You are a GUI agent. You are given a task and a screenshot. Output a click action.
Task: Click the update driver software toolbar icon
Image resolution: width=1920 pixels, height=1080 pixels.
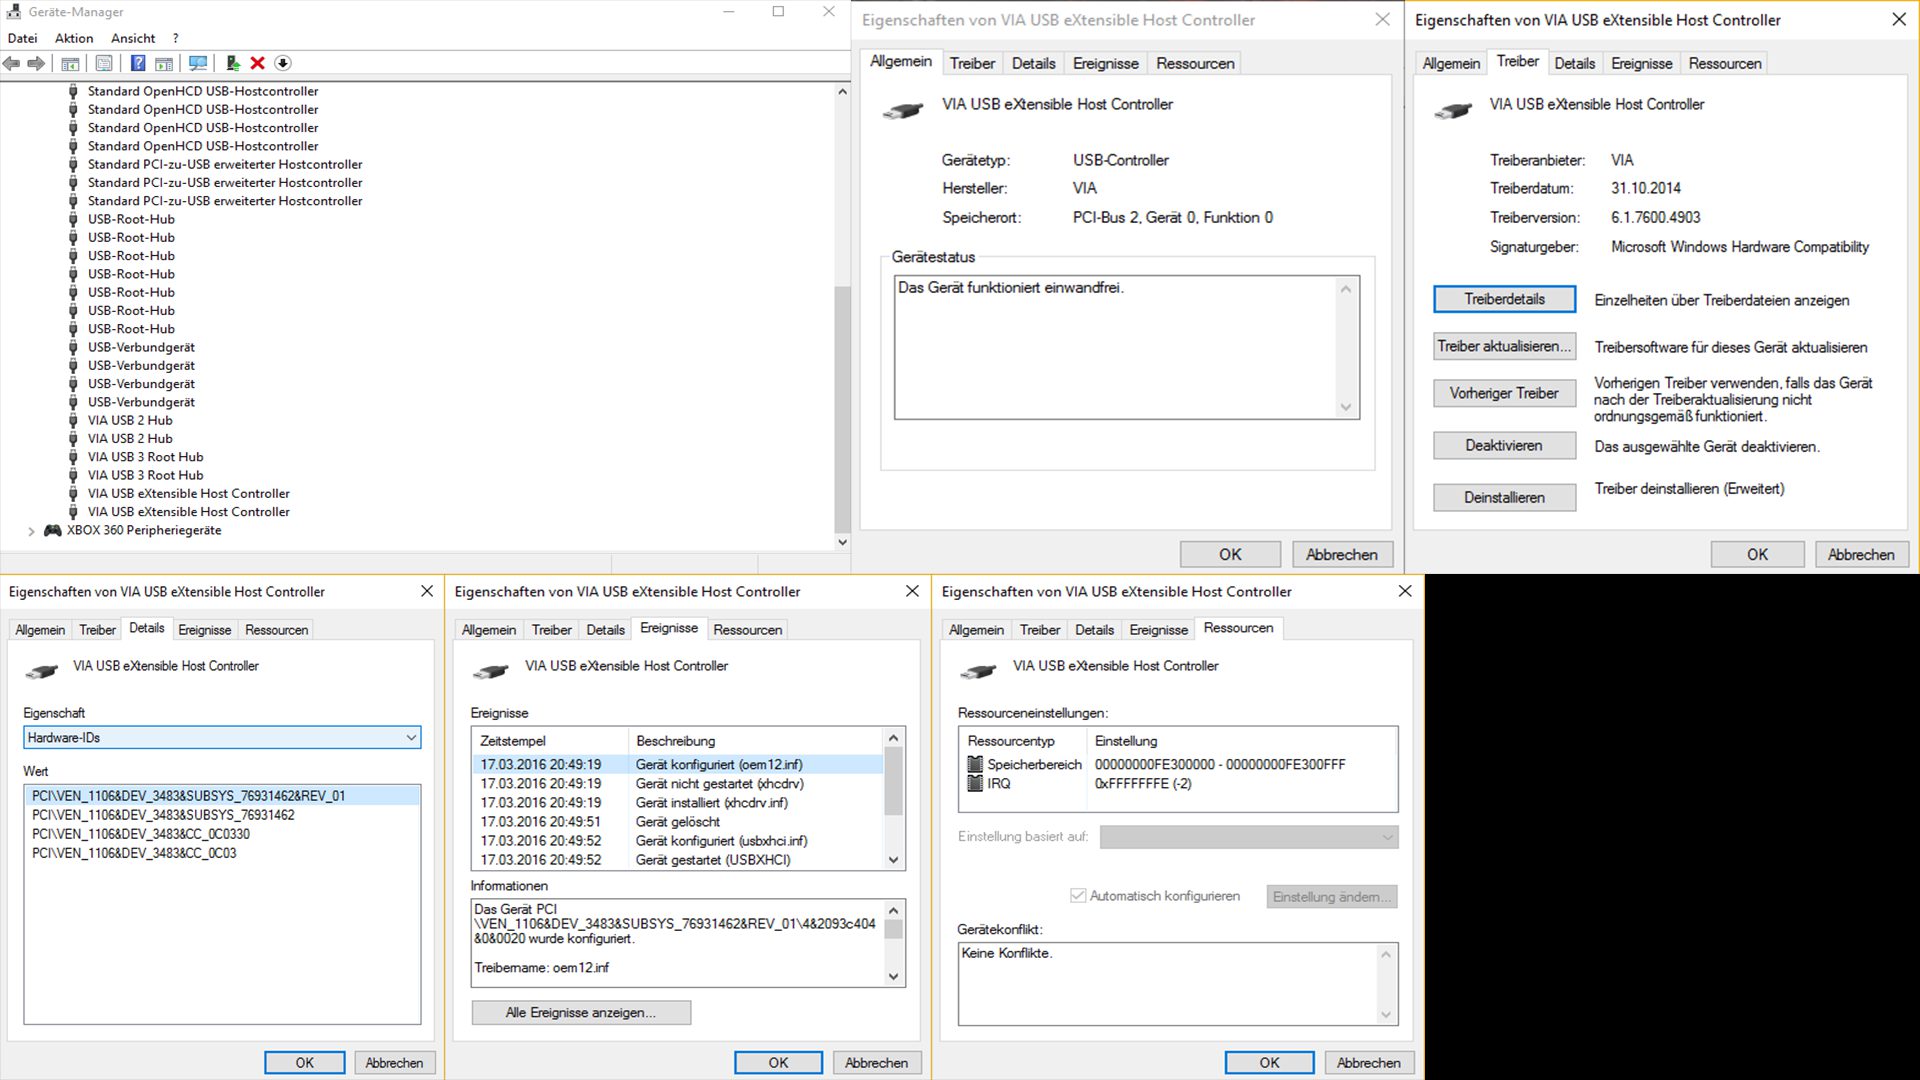233,63
